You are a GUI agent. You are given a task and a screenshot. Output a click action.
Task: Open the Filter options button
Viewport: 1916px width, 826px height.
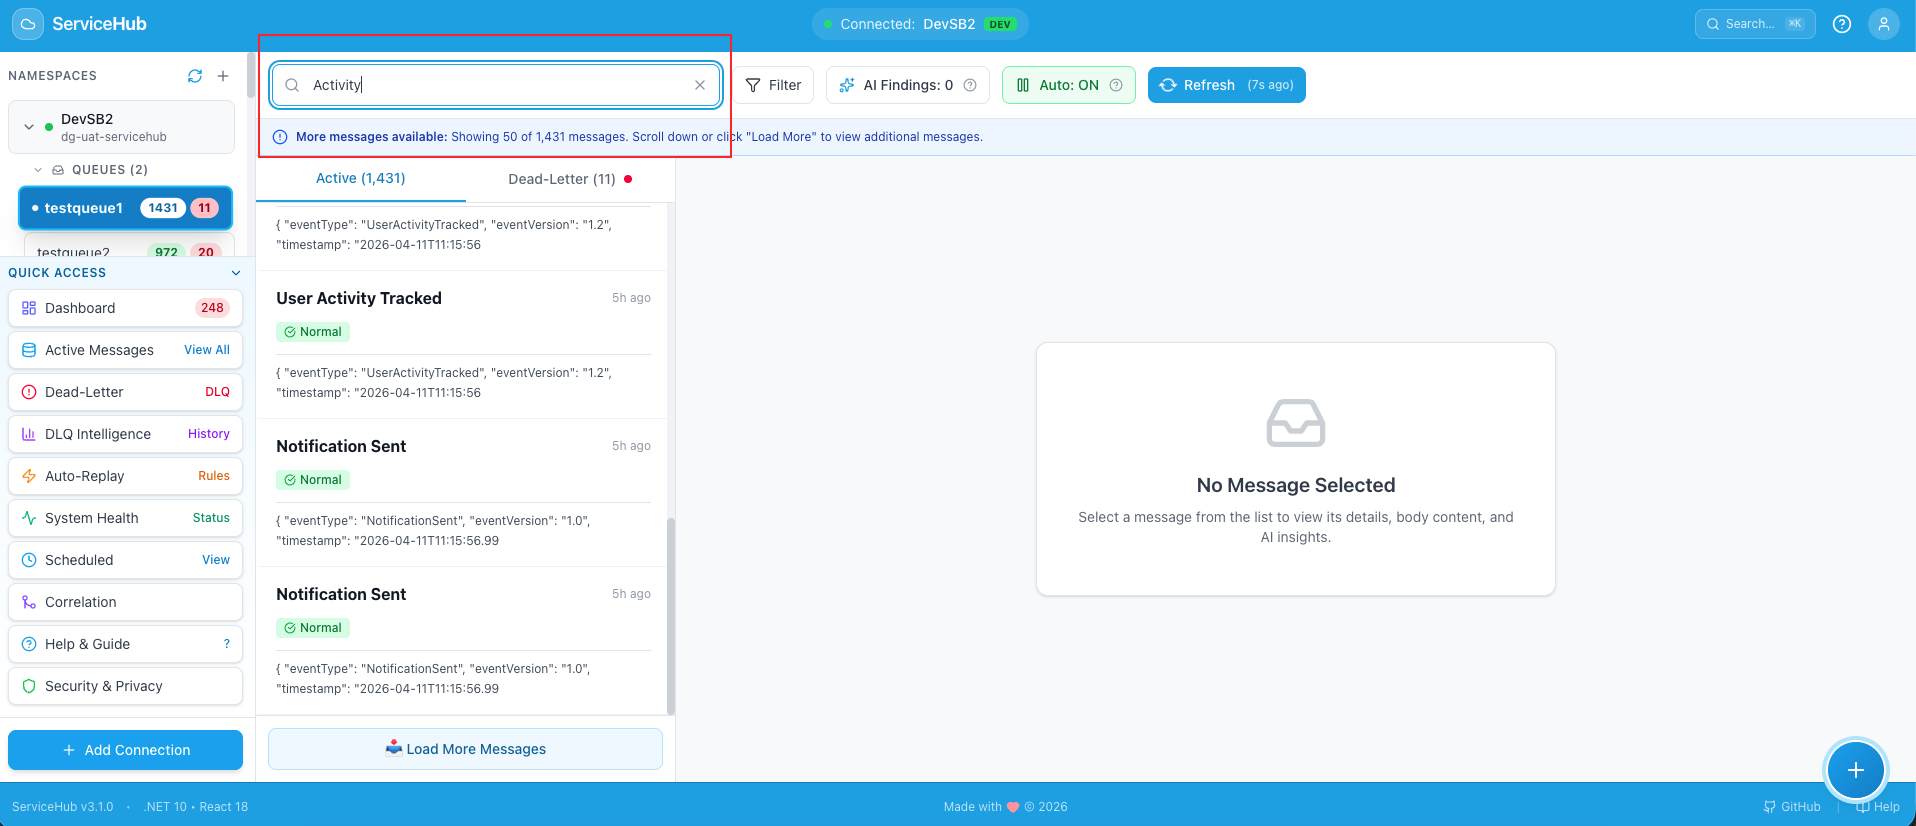(773, 85)
